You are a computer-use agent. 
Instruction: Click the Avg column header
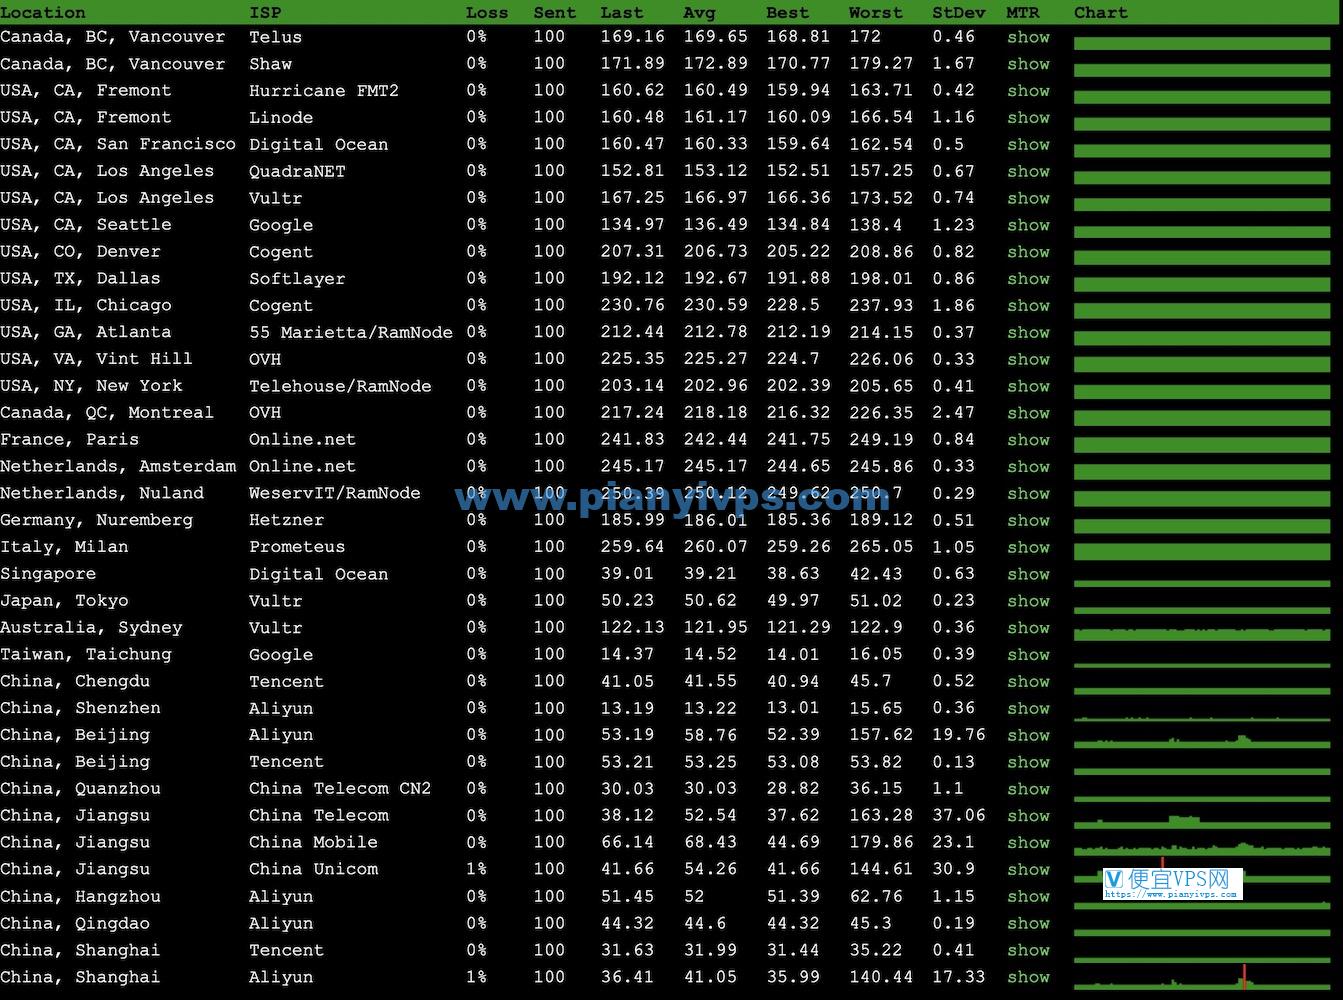click(x=700, y=13)
